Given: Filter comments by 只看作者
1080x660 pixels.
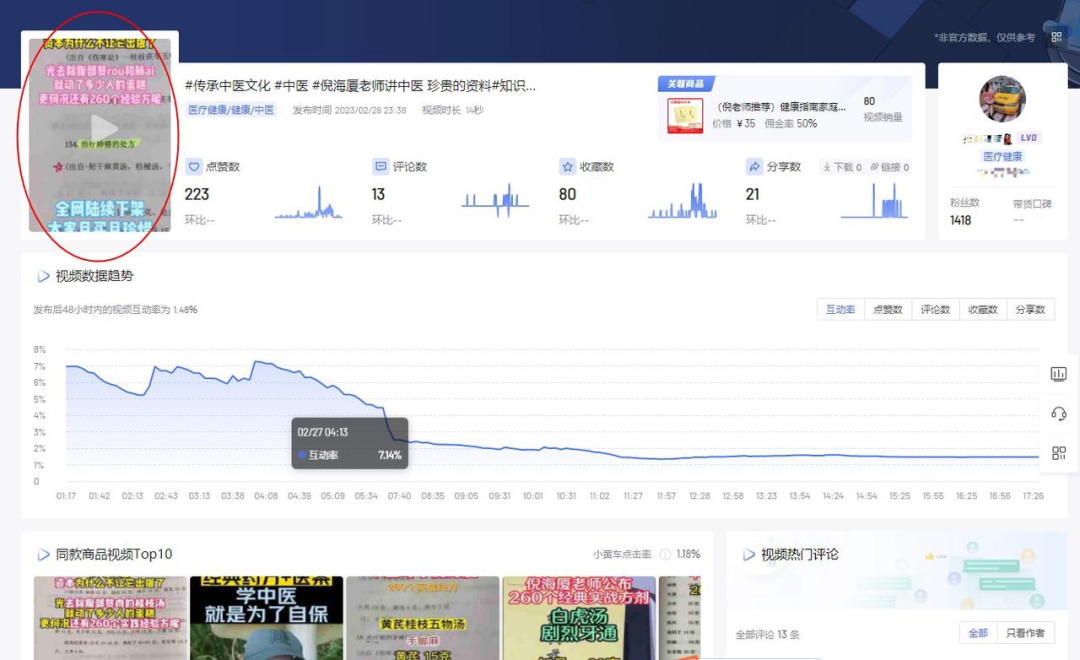Looking at the screenshot, I should 1025,633.
